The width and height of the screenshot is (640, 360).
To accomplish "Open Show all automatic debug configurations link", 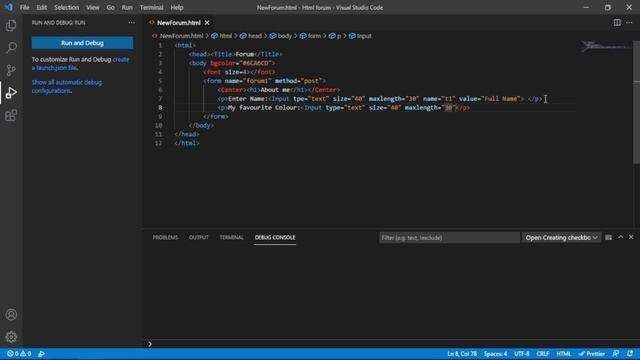I will [67, 87].
